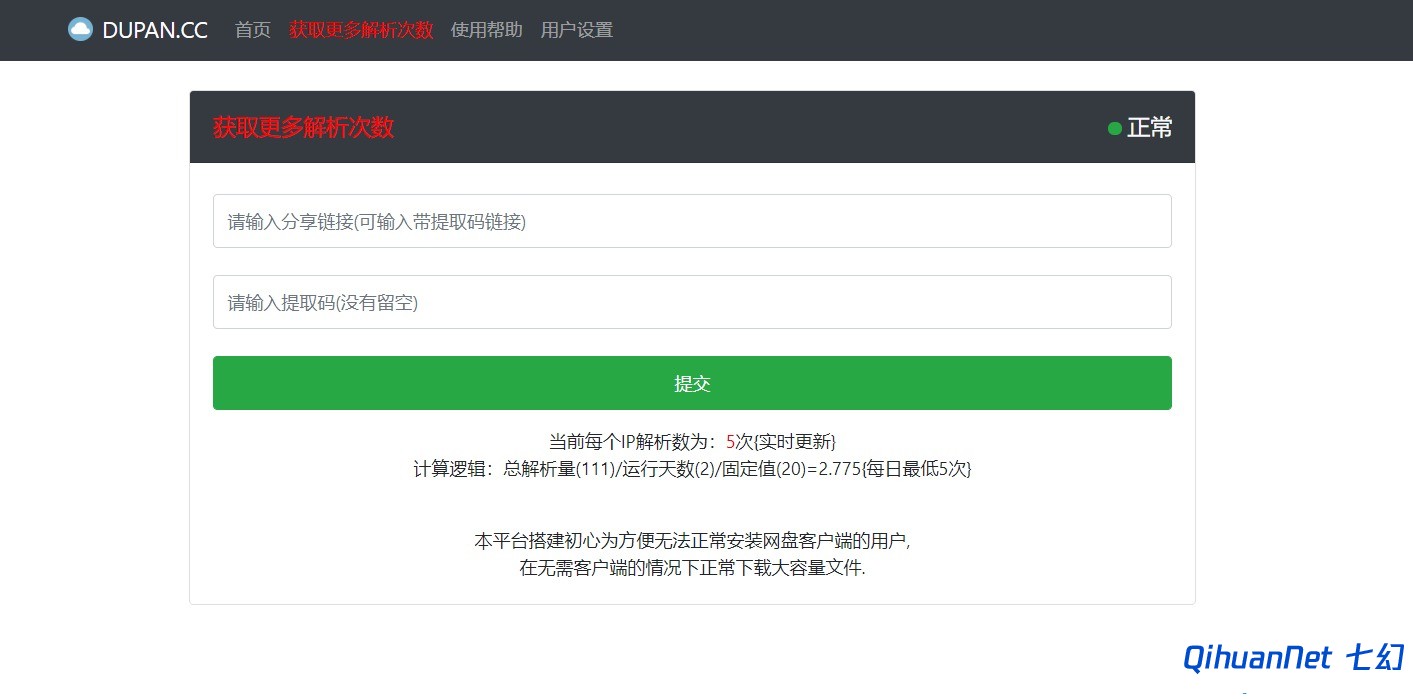1413x699 pixels.
Task: Open the DUPAN.CC brand link
Action: pyautogui.click(x=138, y=30)
